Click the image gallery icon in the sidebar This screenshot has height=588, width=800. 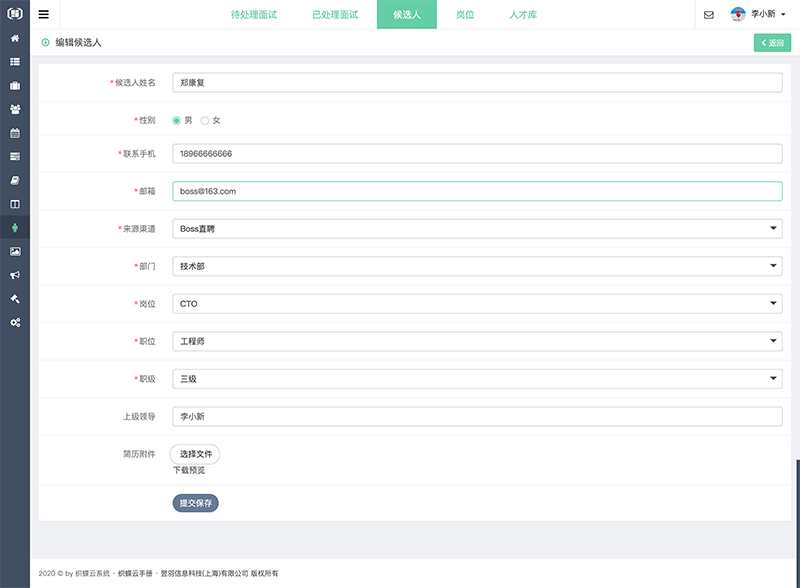13,251
